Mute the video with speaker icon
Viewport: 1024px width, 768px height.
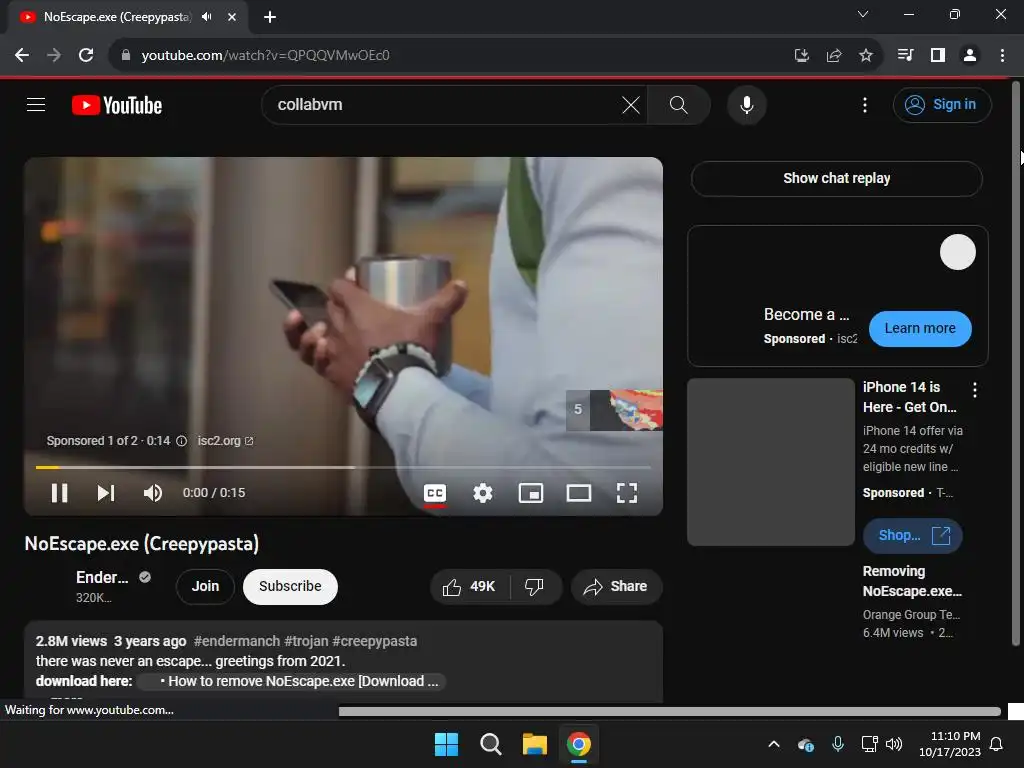pos(153,492)
